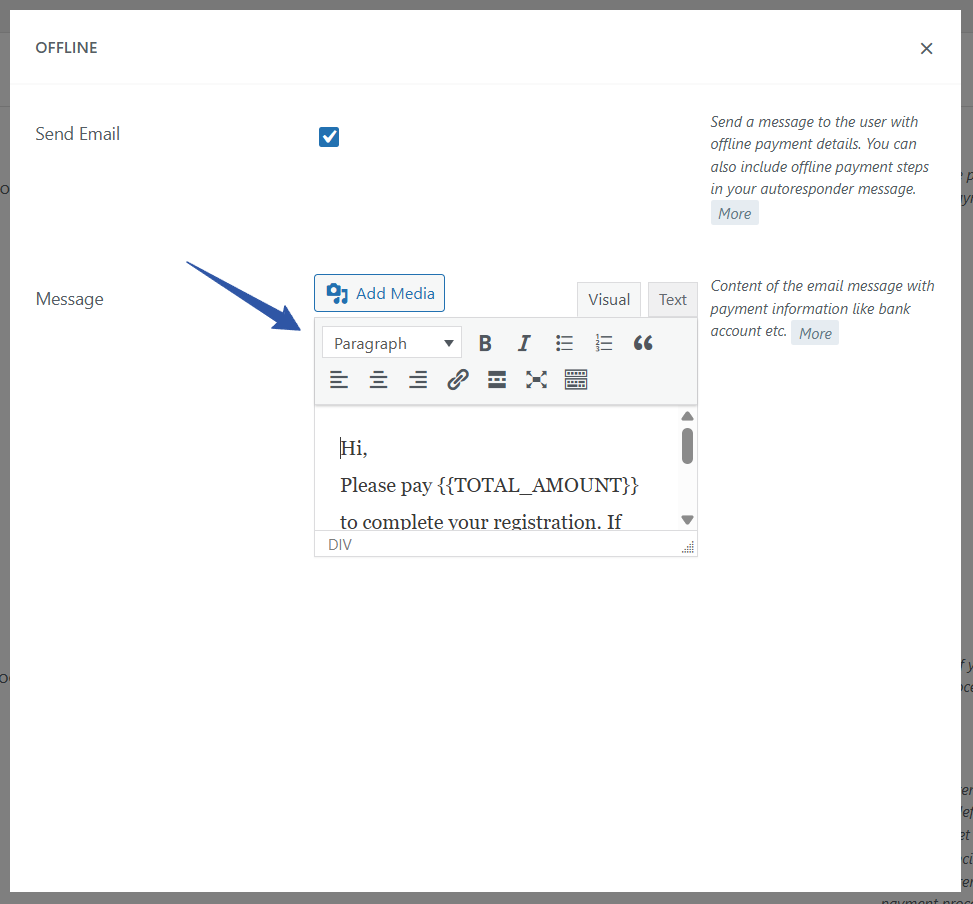The height and width of the screenshot is (904, 973).
Task: Apply italic formatting to message text
Action: point(524,343)
